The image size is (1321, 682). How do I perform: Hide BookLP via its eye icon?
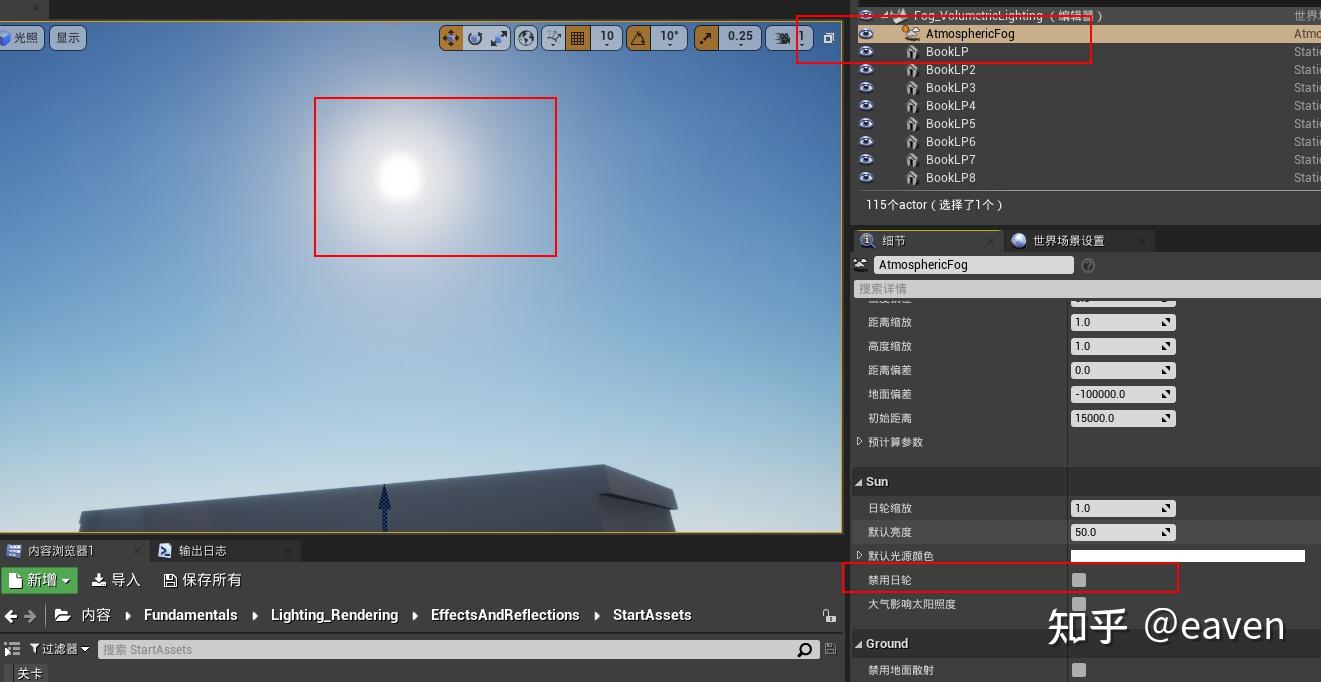(866, 51)
